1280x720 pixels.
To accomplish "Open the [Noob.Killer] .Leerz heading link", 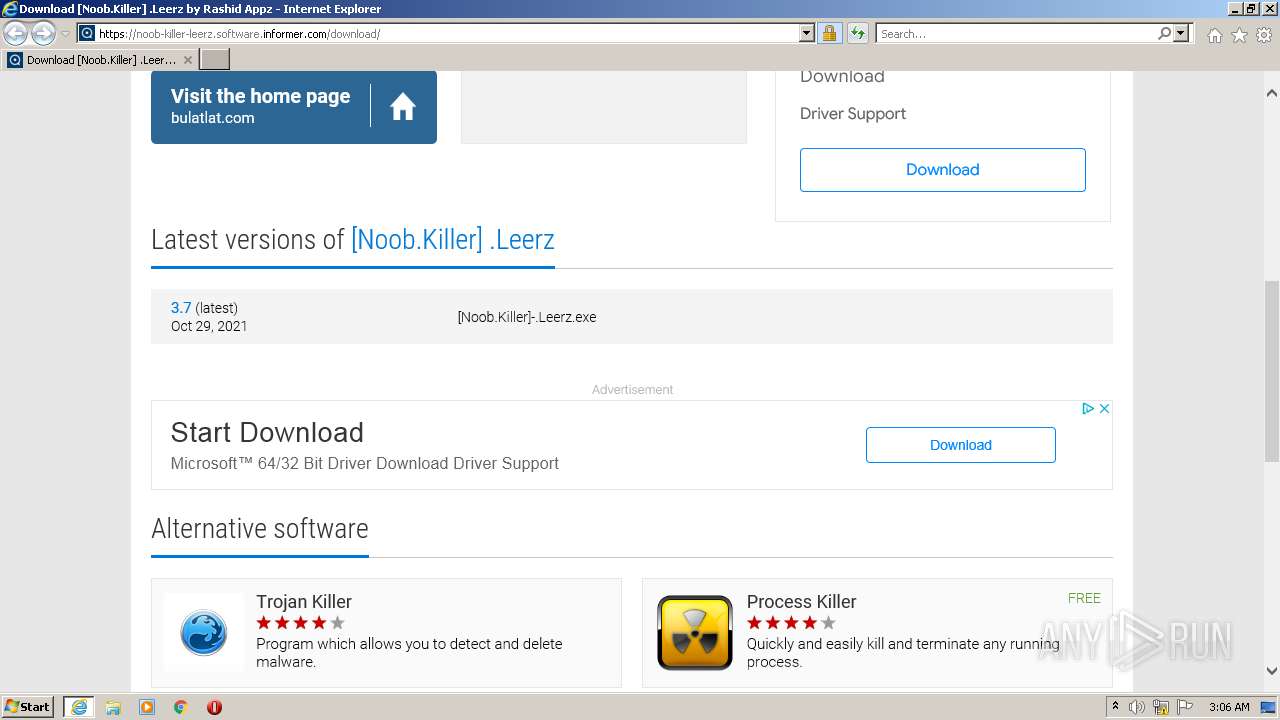I will [453, 240].
